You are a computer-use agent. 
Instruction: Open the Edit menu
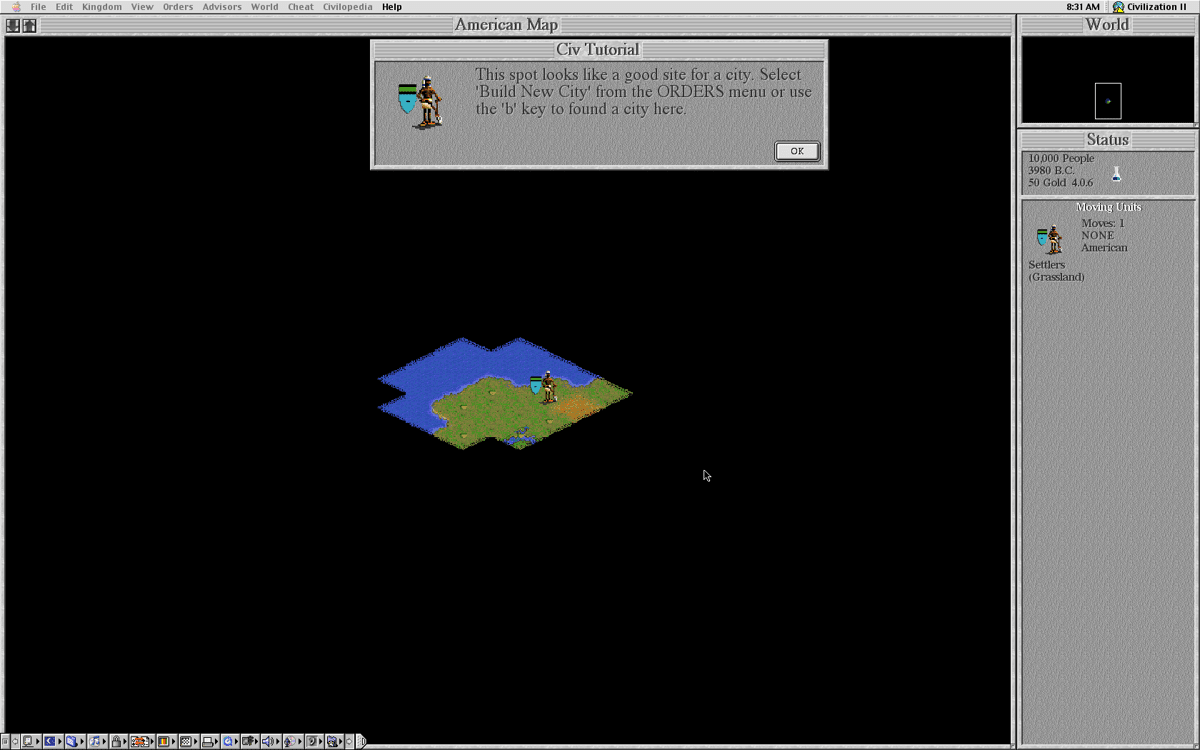[x=64, y=7]
